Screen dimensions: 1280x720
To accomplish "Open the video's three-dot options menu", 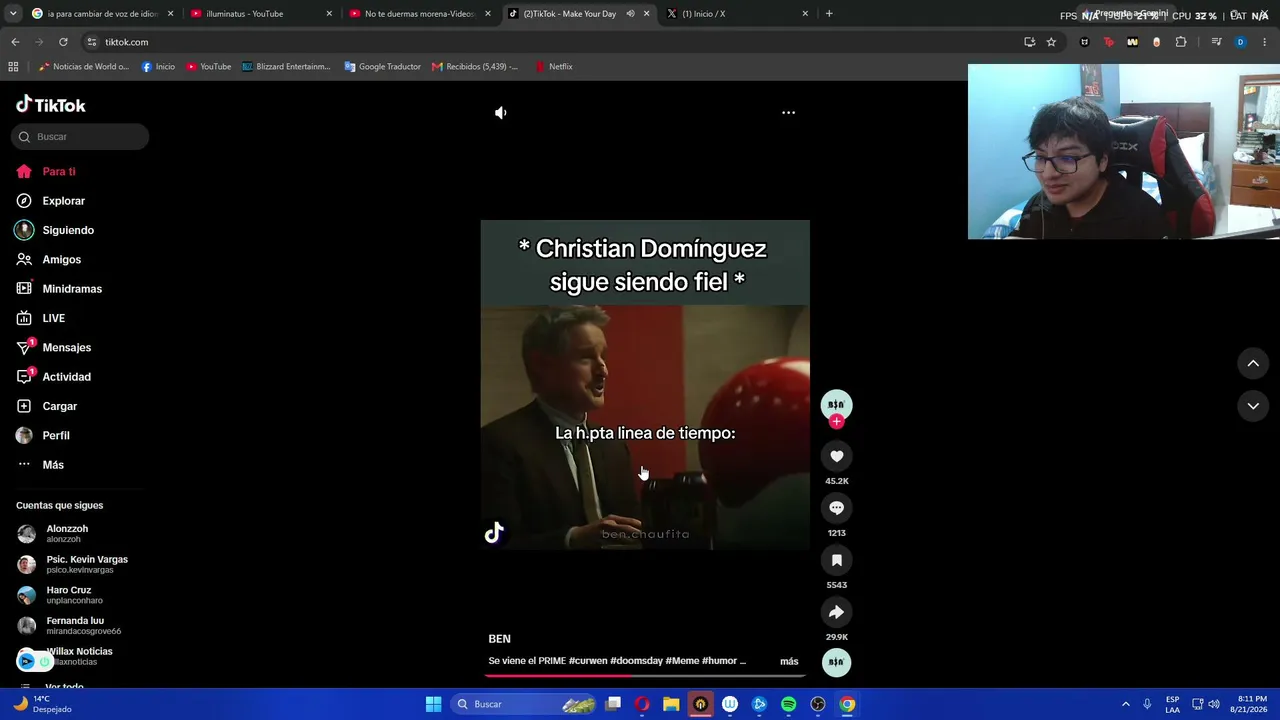I will [788, 113].
